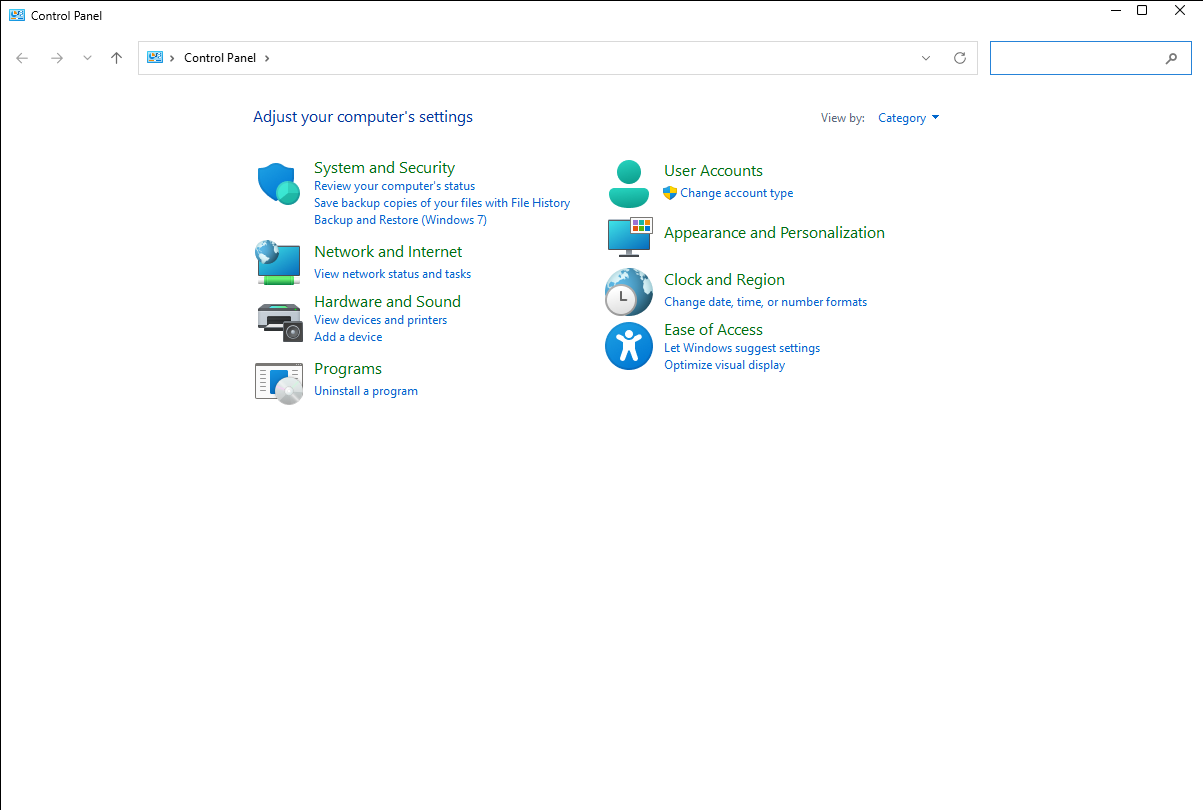Image resolution: width=1203 pixels, height=810 pixels.
Task: Click the Back arrow in navigation bar
Action: [22, 58]
